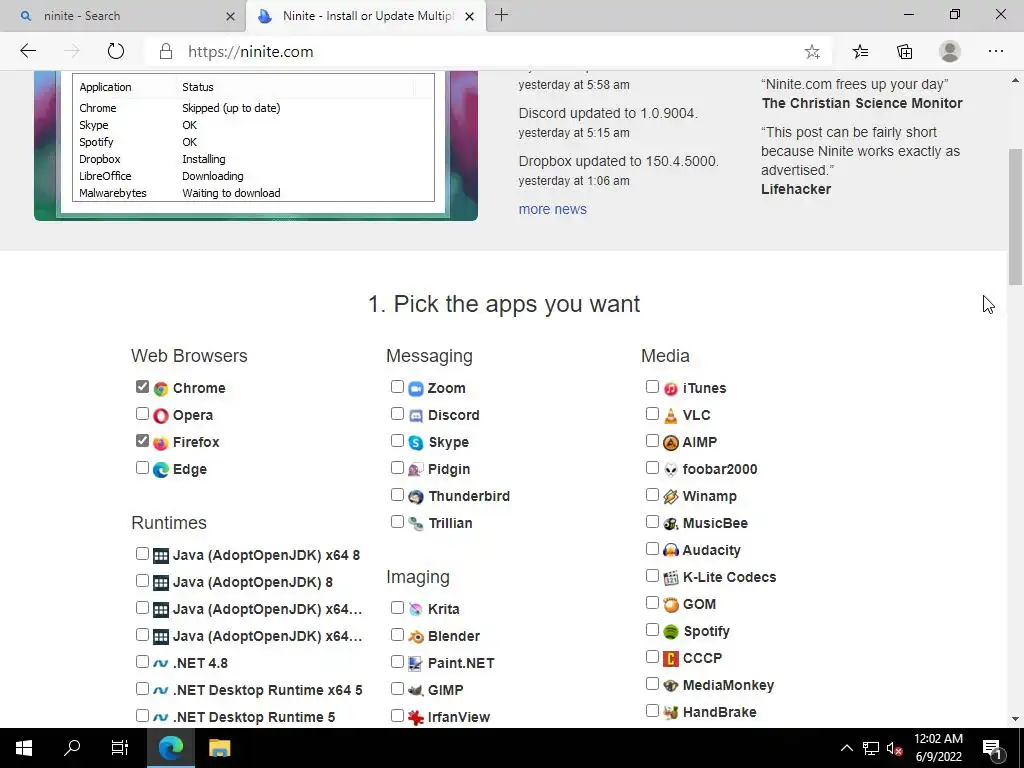The image size is (1024, 768).
Task: Click the network tray icon
Action: [871, 748]
